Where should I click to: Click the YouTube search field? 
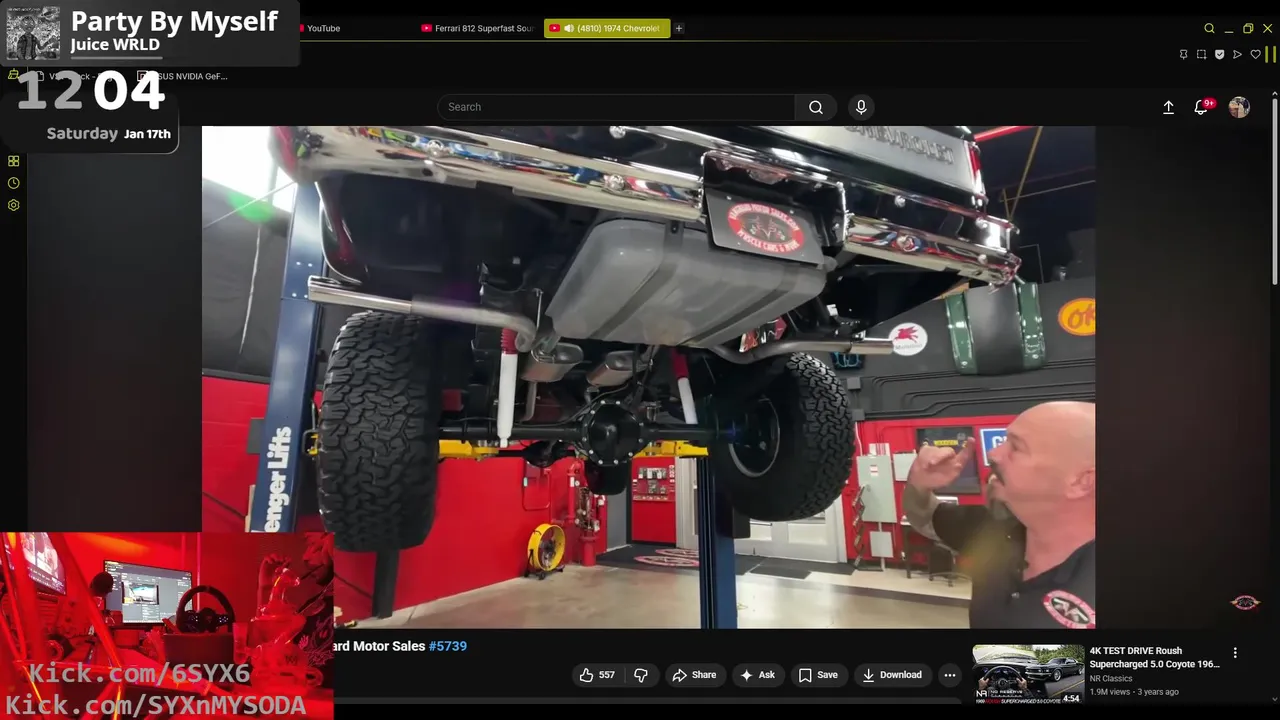[x=616, y=107]
